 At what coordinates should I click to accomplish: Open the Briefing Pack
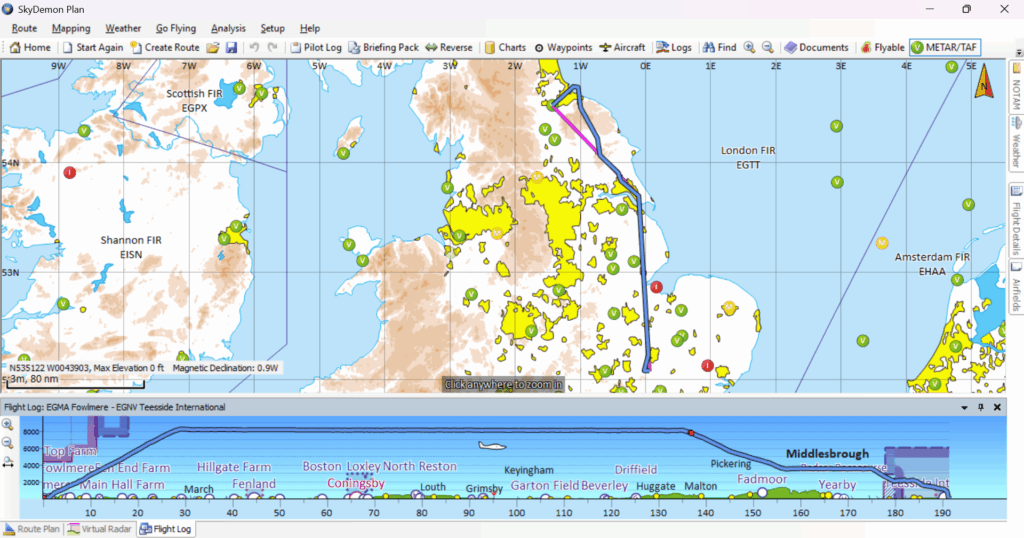pos(383,47)
